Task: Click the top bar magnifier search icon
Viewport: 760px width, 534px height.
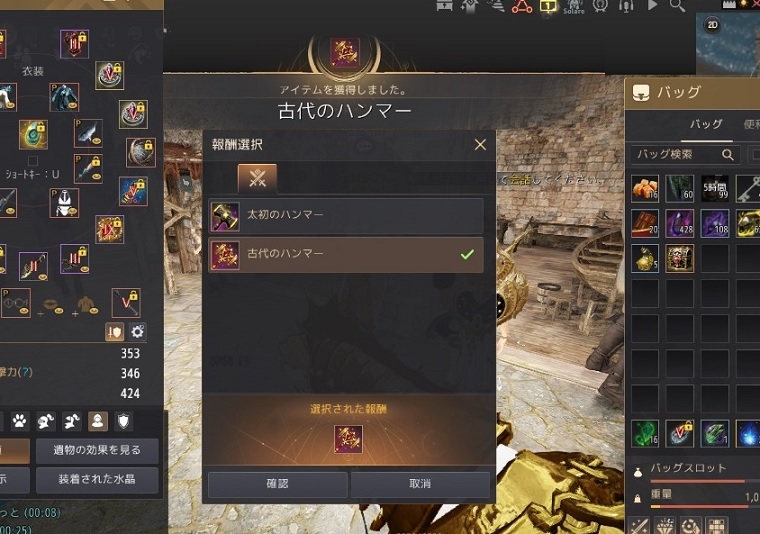Action: coord(677,5)
